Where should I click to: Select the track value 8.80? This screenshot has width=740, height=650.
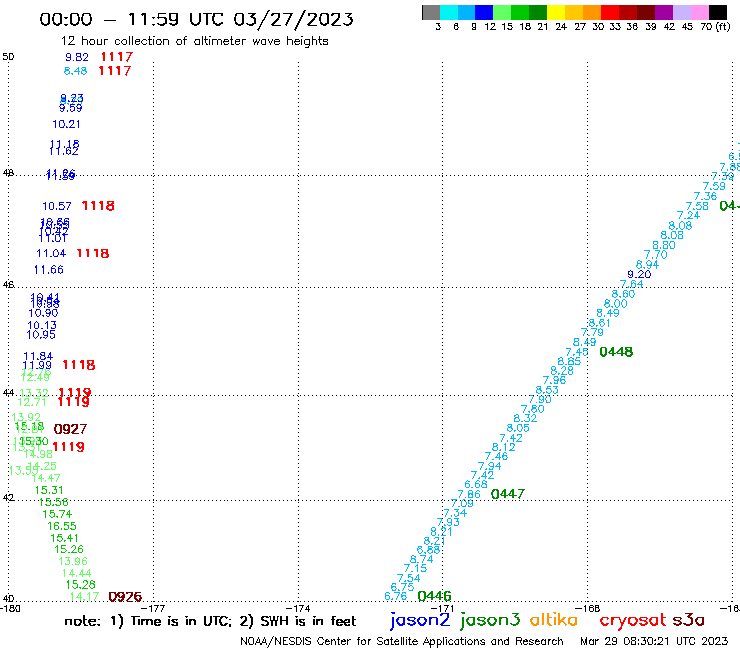click(x=664, y=245)
